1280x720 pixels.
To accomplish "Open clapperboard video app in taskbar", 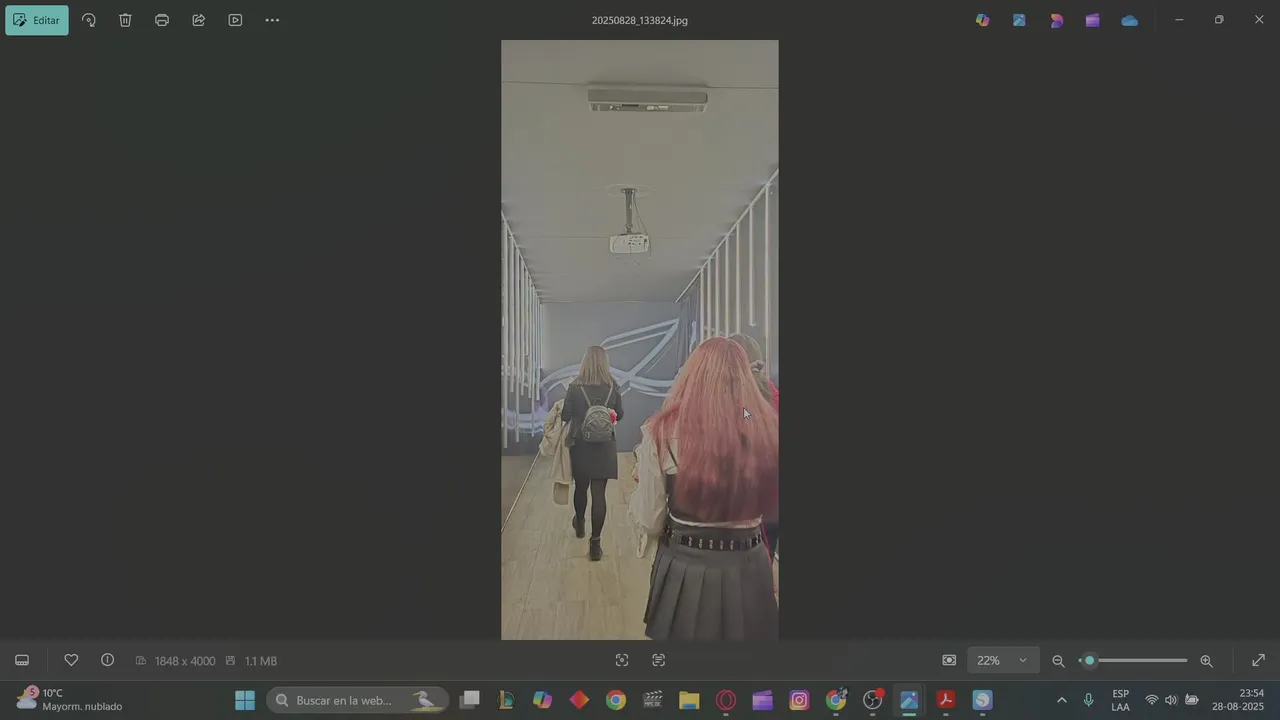I will (x=653, y=700).
